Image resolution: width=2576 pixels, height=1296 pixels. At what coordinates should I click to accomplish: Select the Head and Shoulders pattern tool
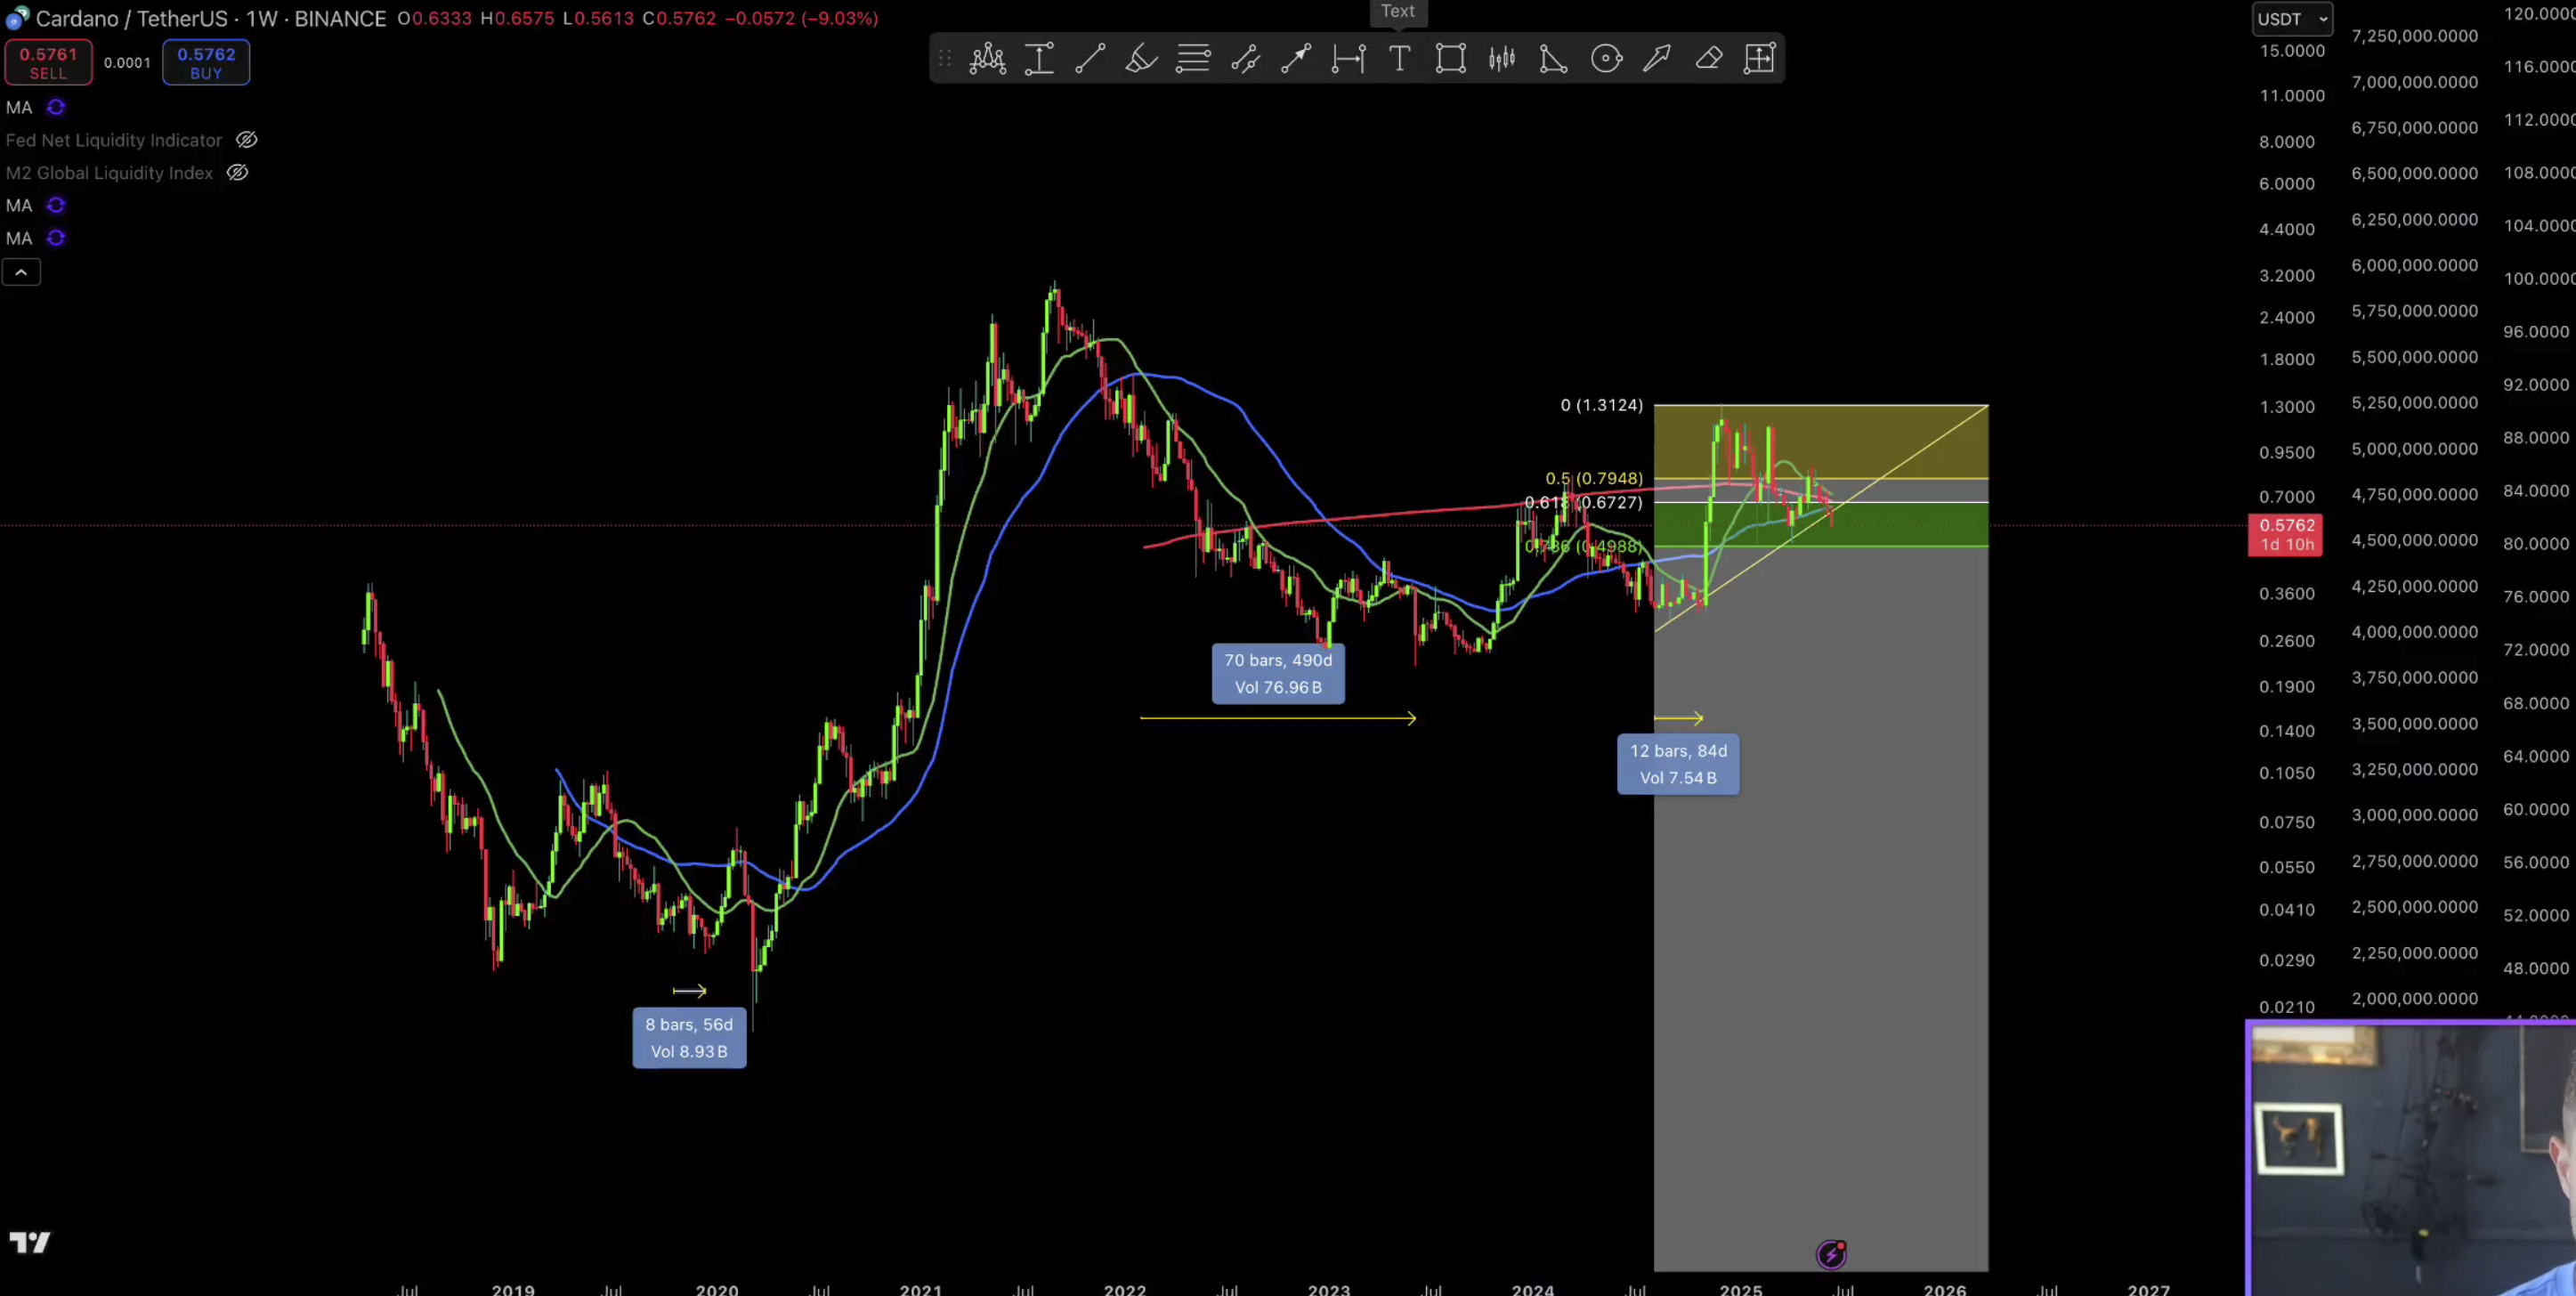pos(987,59)
